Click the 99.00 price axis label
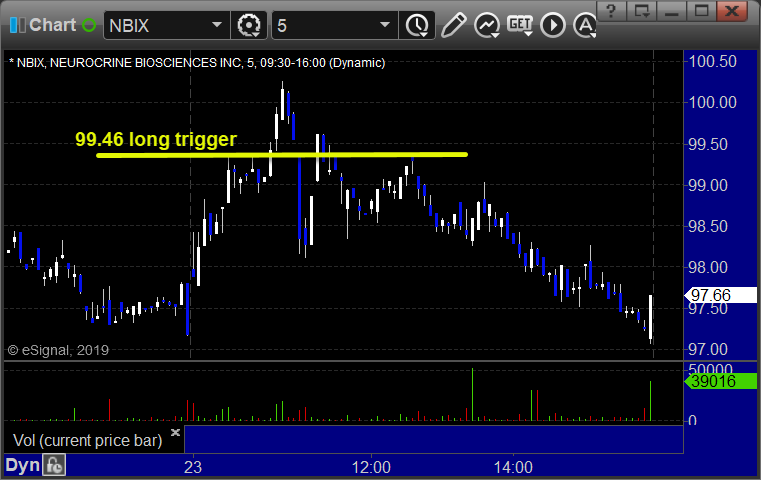This screenshot has height=480, width=761. 708,185
